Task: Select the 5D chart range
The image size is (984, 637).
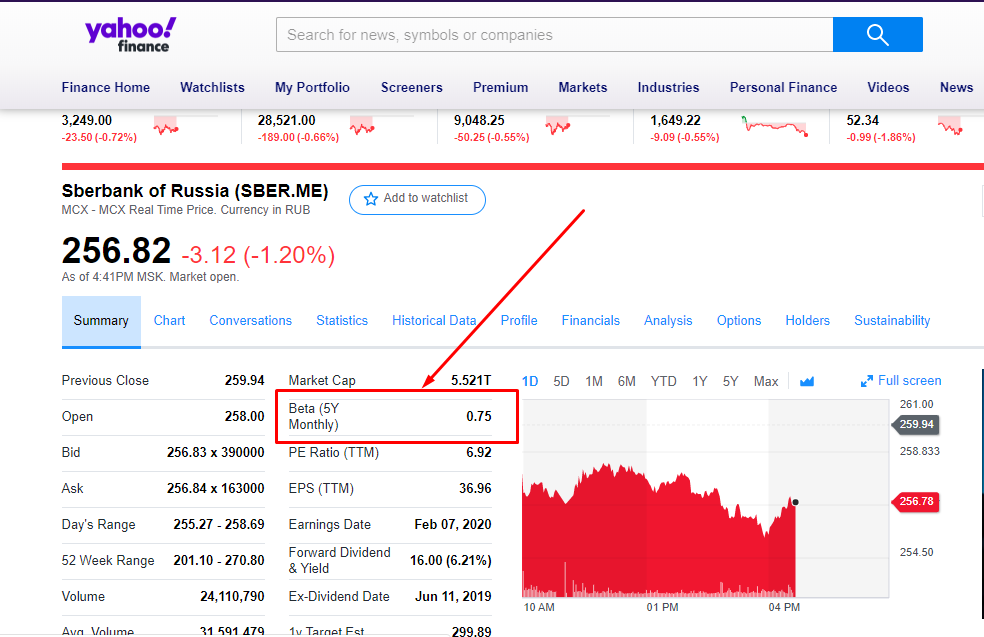Action: [561, 382]
